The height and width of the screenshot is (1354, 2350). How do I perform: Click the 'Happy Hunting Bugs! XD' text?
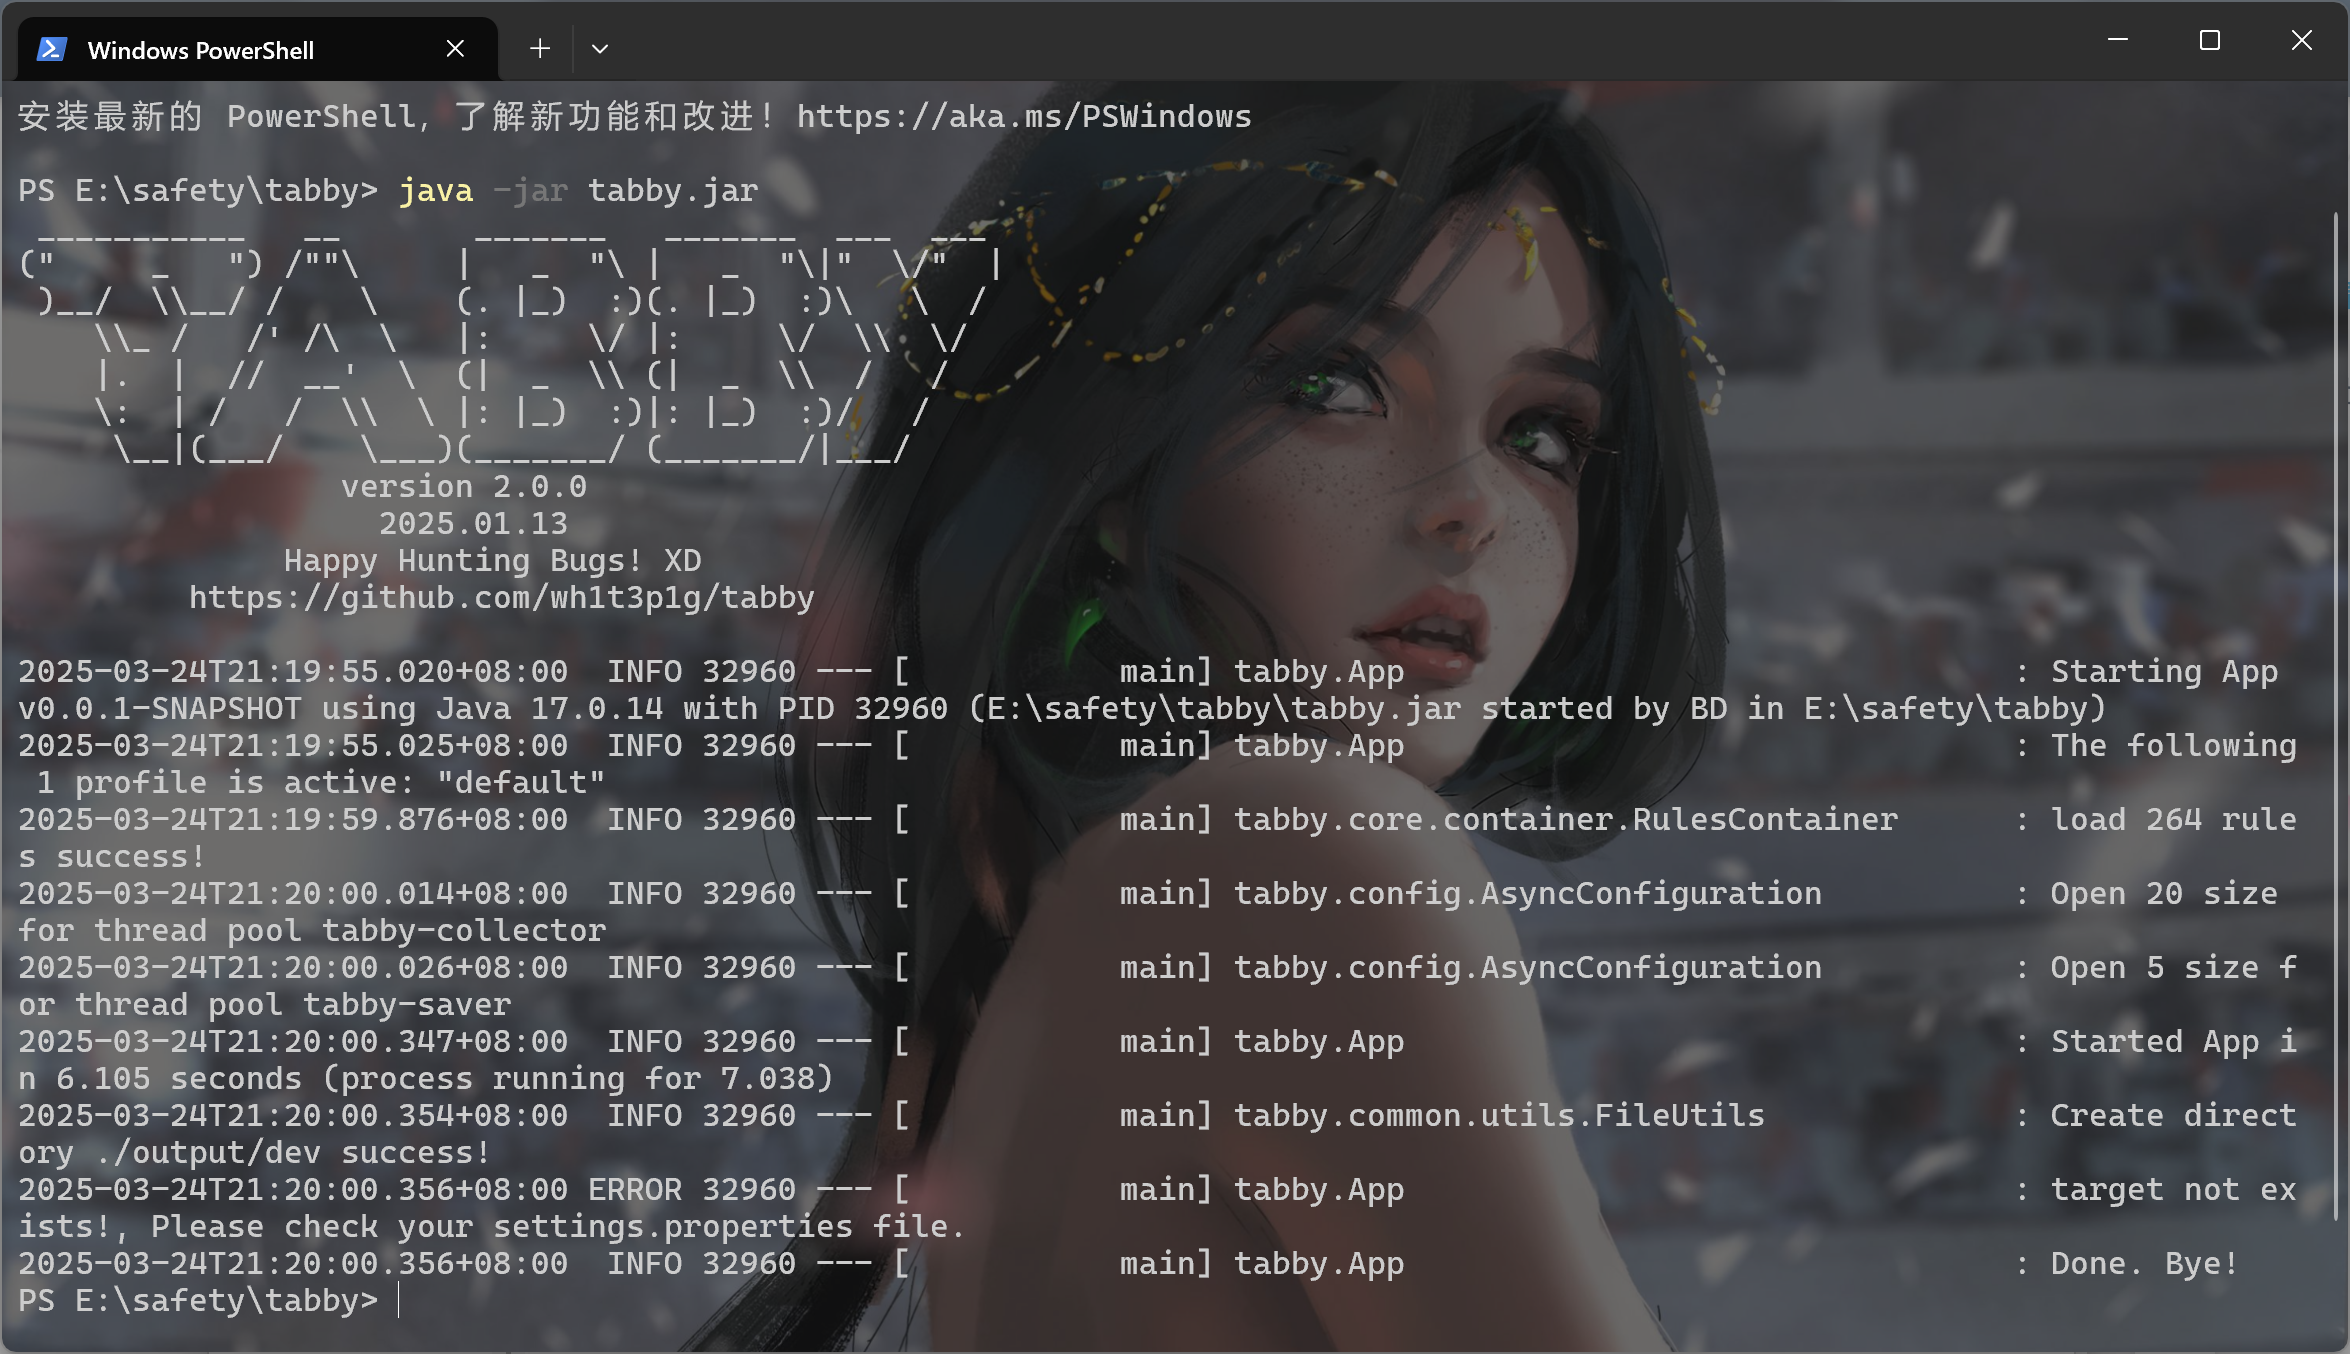[x=492, y=561]
